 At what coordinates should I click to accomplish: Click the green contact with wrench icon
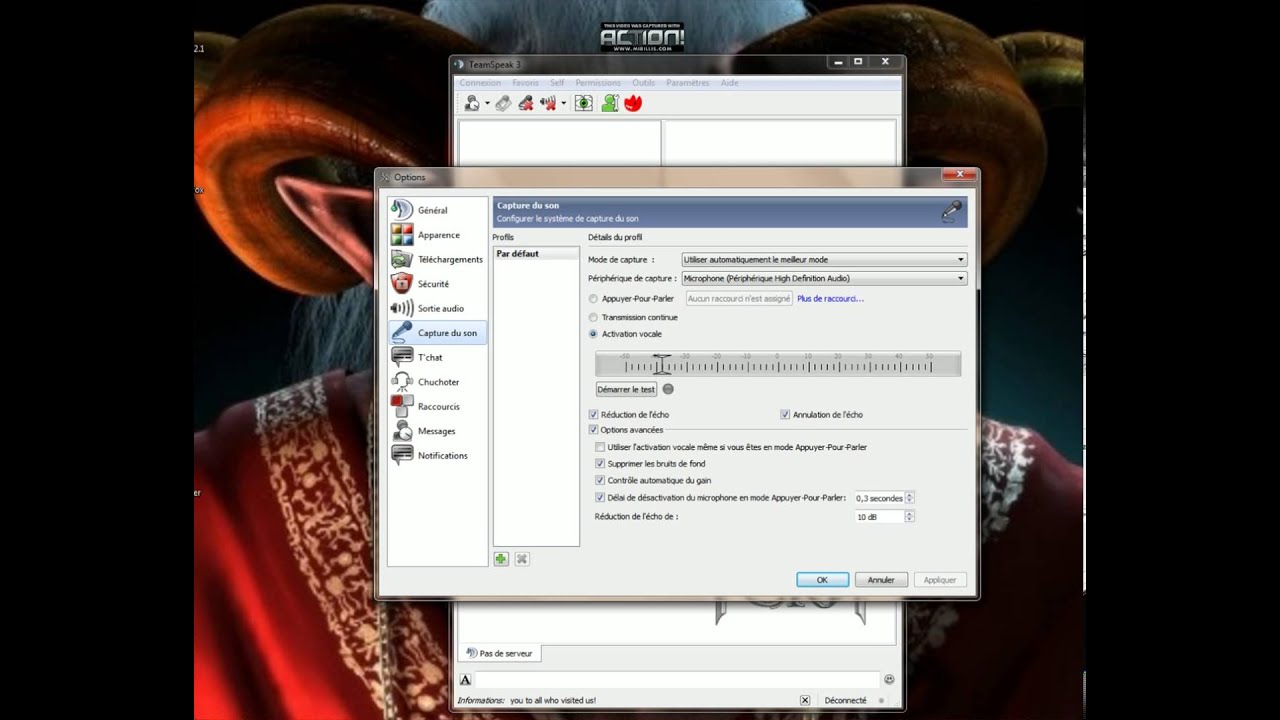pos(609,103)
